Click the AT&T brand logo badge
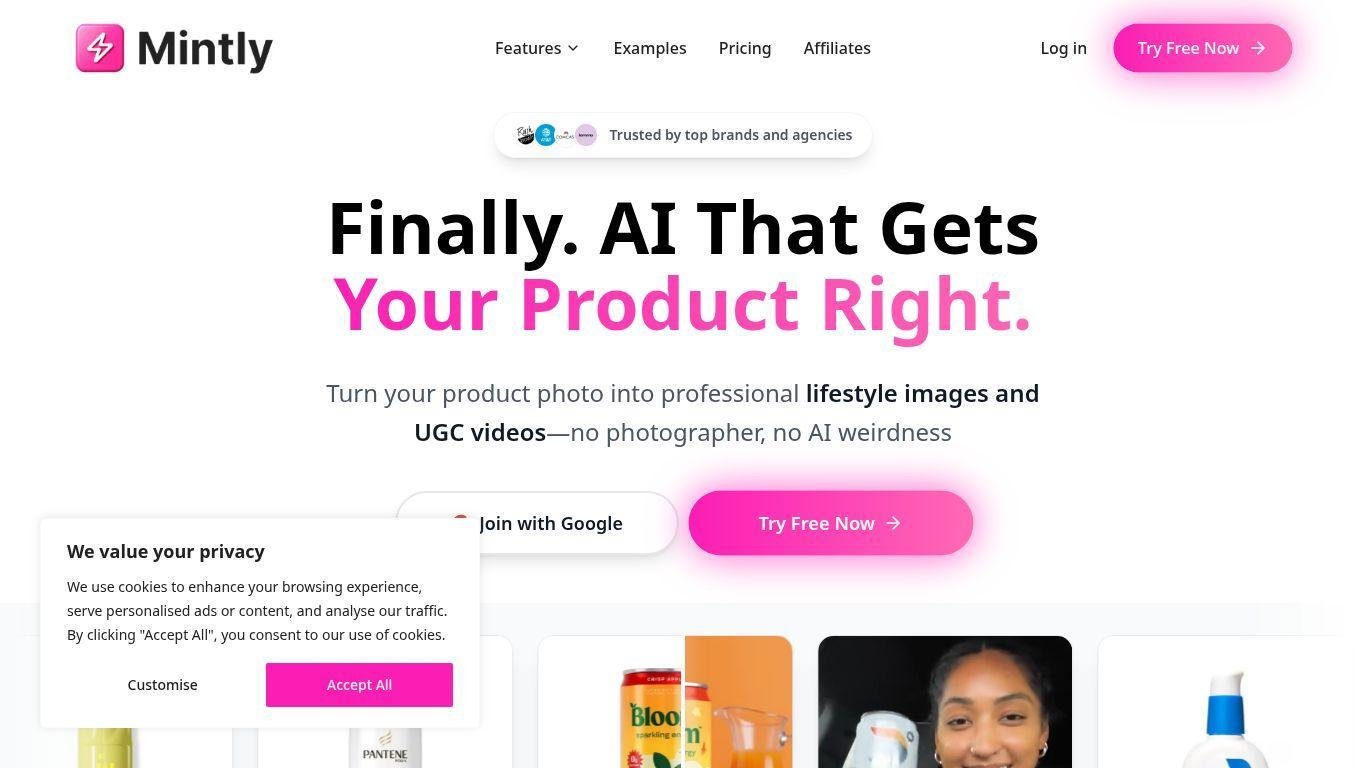This screenshot has height=768, width=1366. click(545, 135)
